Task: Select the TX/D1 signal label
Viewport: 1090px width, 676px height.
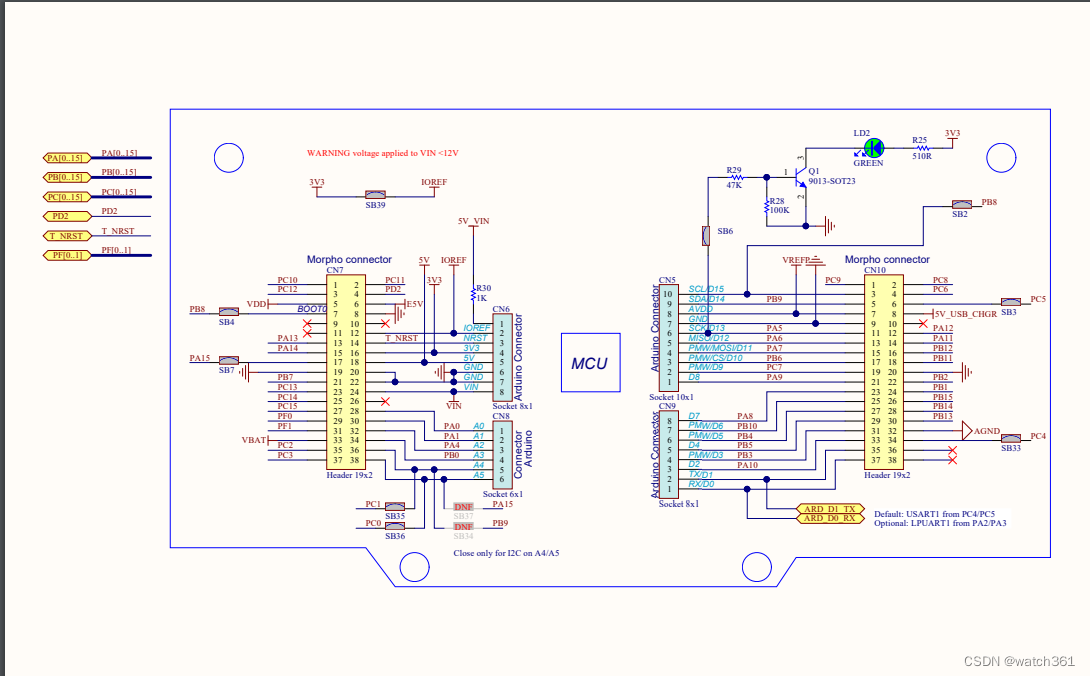Action: point(701,474)
